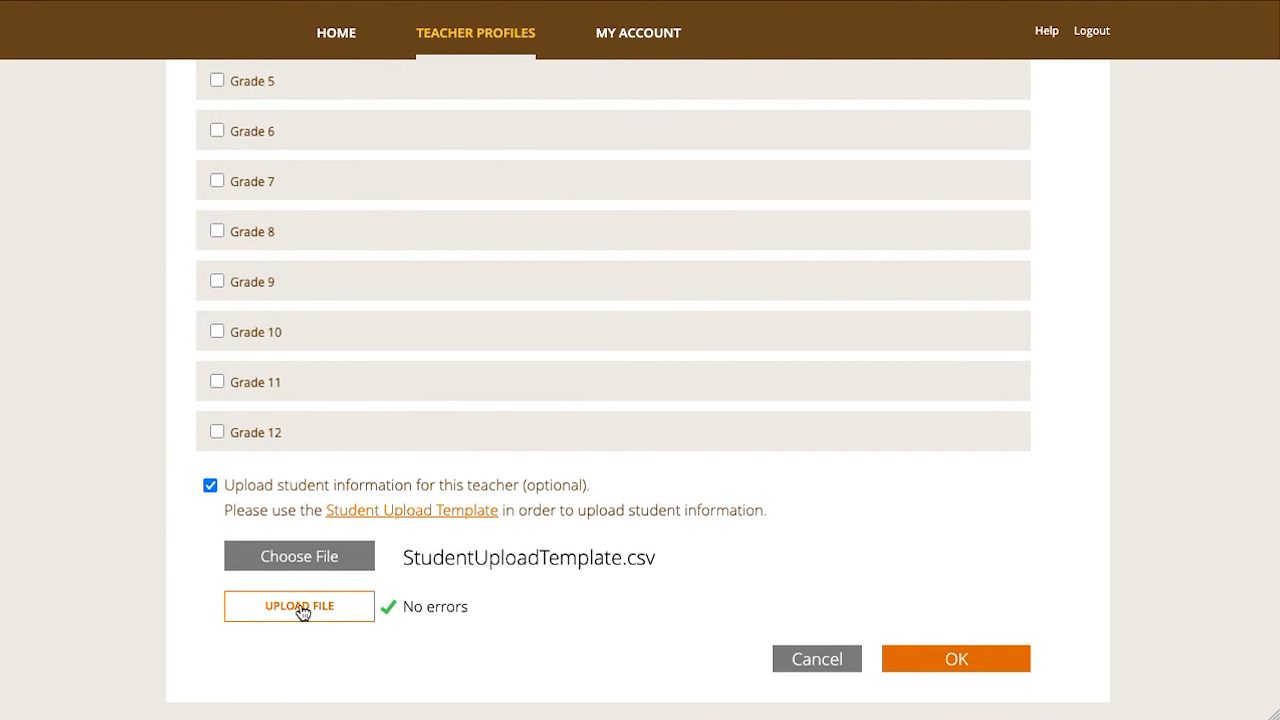
Task: Check the Grade 9 option
Action: click(x=217, y=281)
